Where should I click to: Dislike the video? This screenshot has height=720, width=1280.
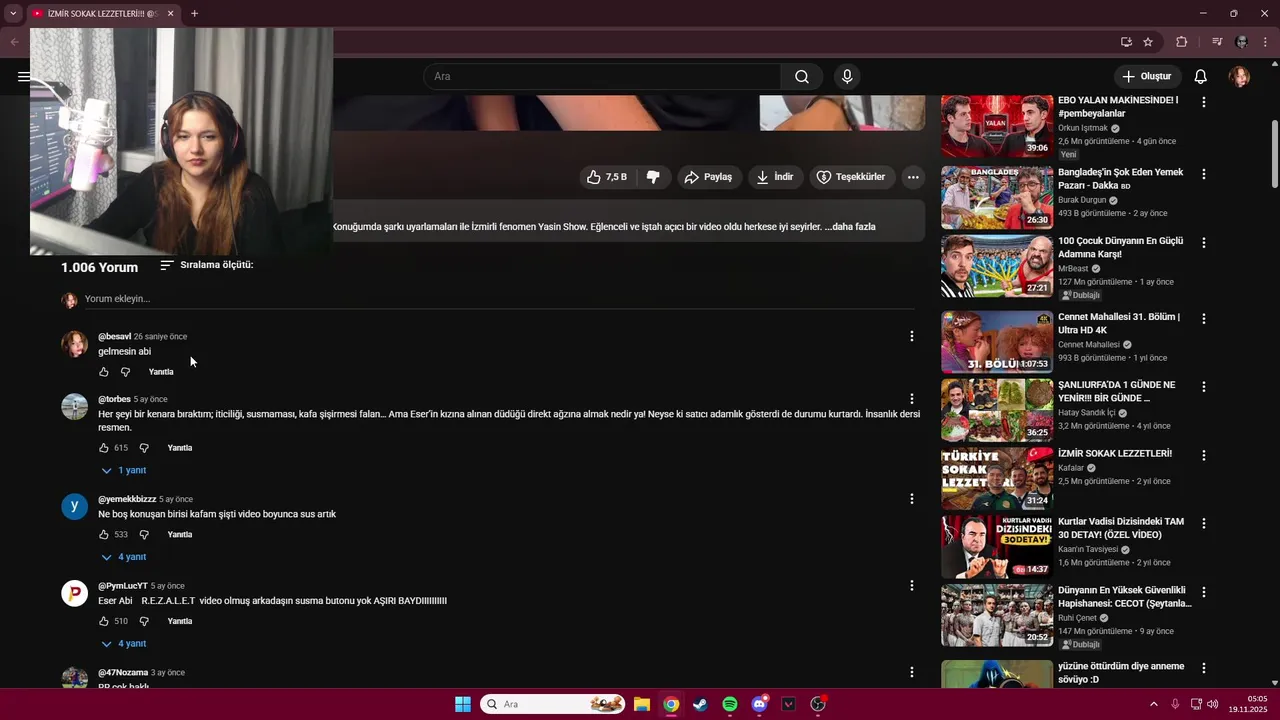point(653,177)
